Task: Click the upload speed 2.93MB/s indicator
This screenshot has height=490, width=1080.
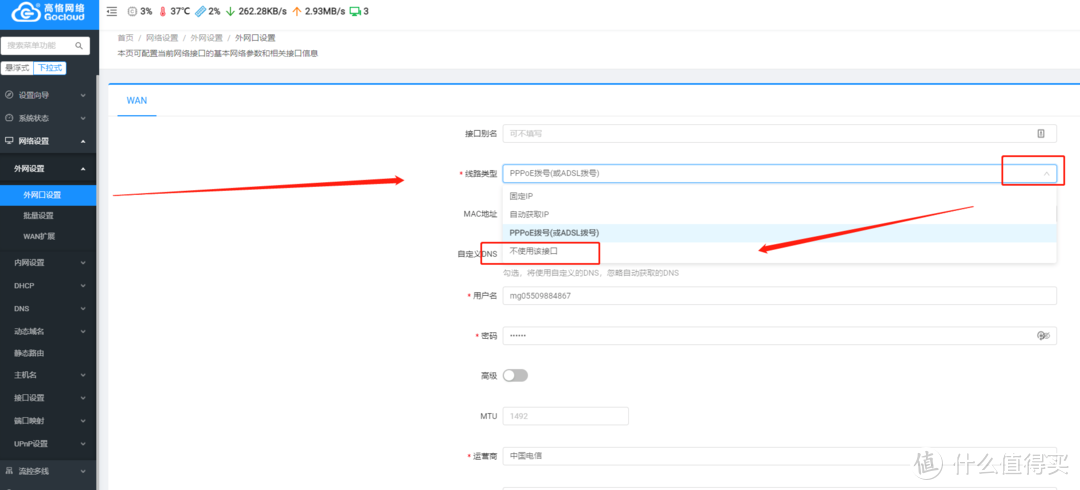Action: coord(318,12)
